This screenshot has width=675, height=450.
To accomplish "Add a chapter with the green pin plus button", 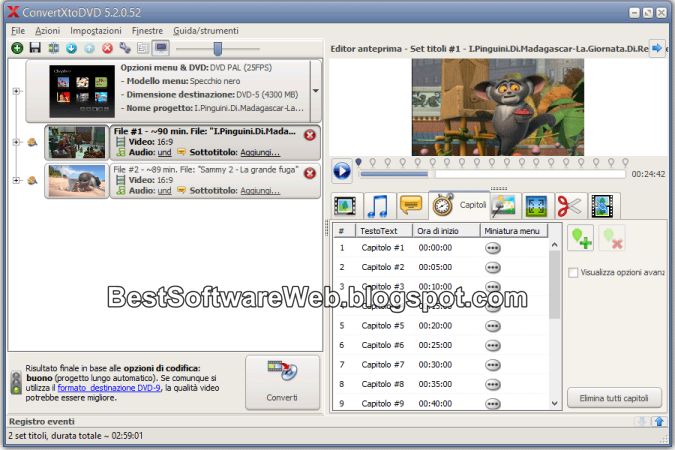I will coord(581,238).
